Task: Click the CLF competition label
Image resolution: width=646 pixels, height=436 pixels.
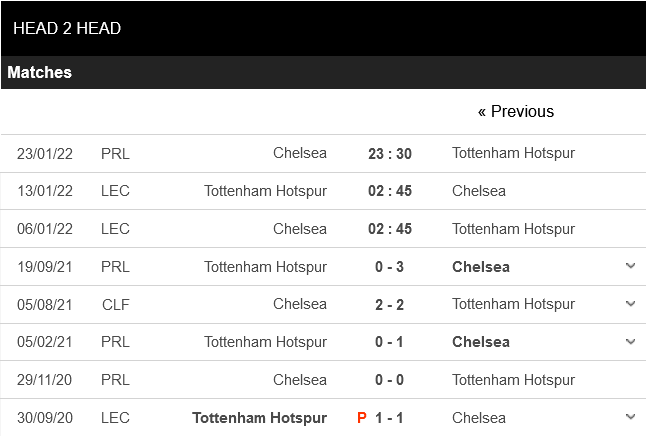Action: [x=115, y=304]
